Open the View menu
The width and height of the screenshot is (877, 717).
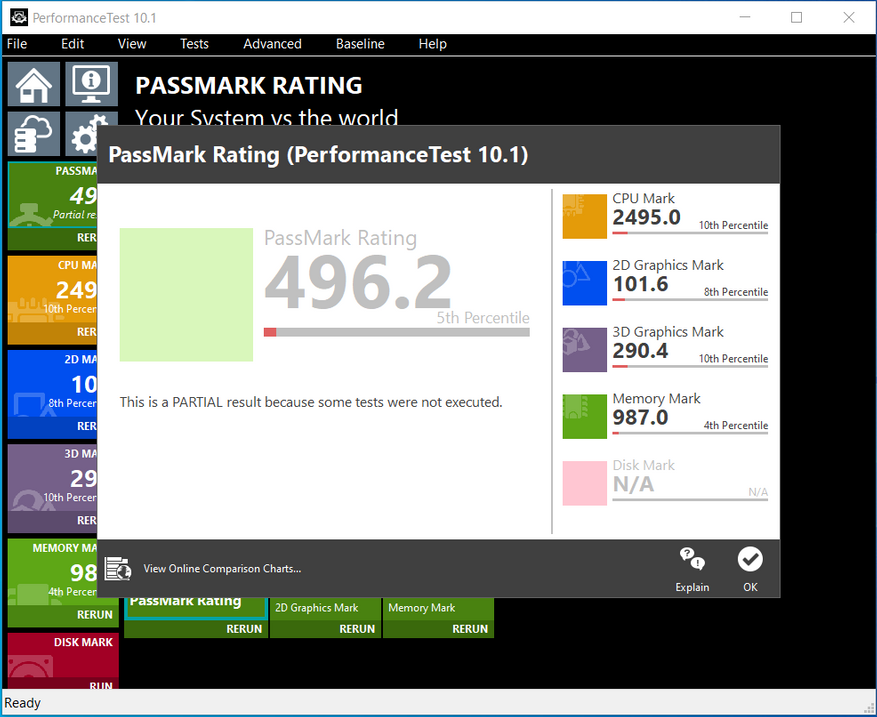click(x=132, y=44)
